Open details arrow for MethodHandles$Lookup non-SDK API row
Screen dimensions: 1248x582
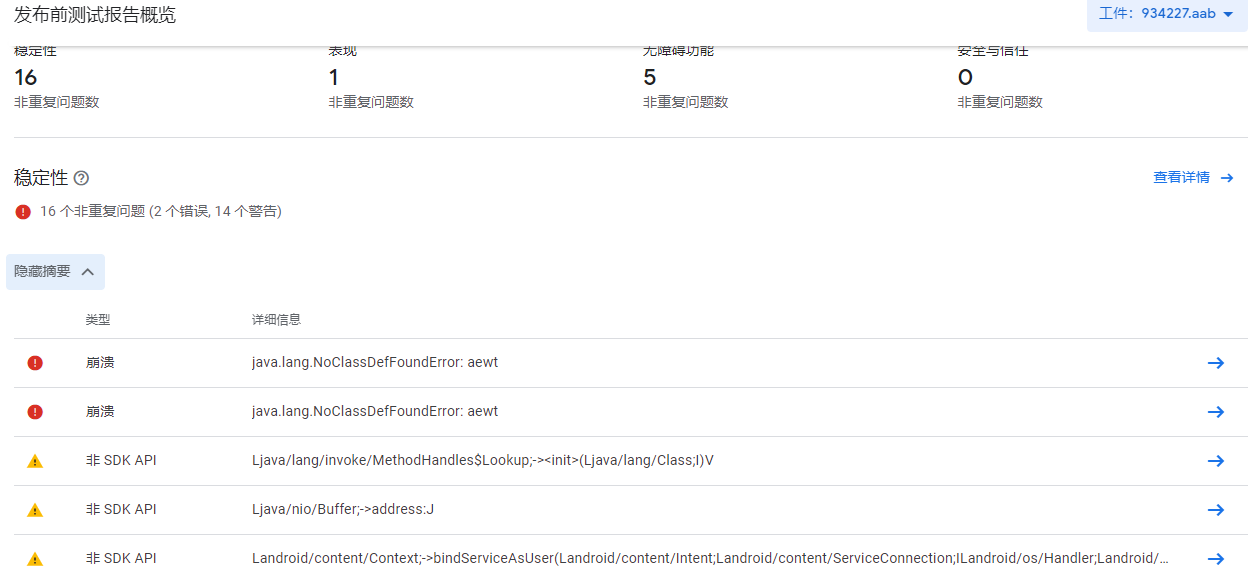click(1216, 460)
